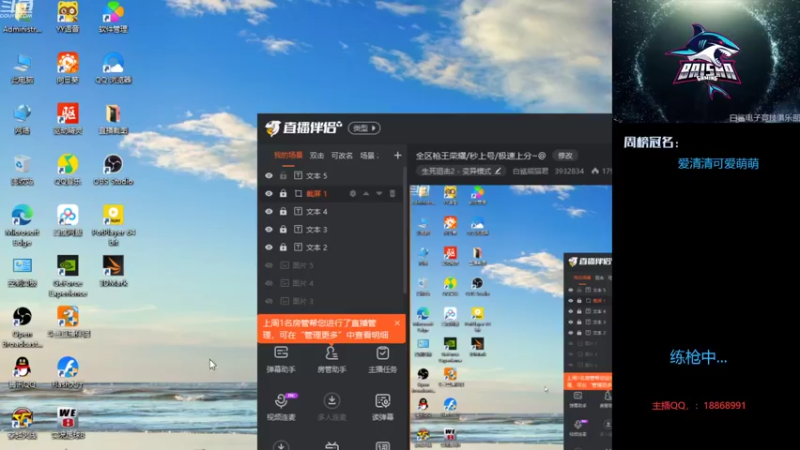The image size is (800, 450).
Task: Open 主播任务 panel
Action: pos(383,360)
